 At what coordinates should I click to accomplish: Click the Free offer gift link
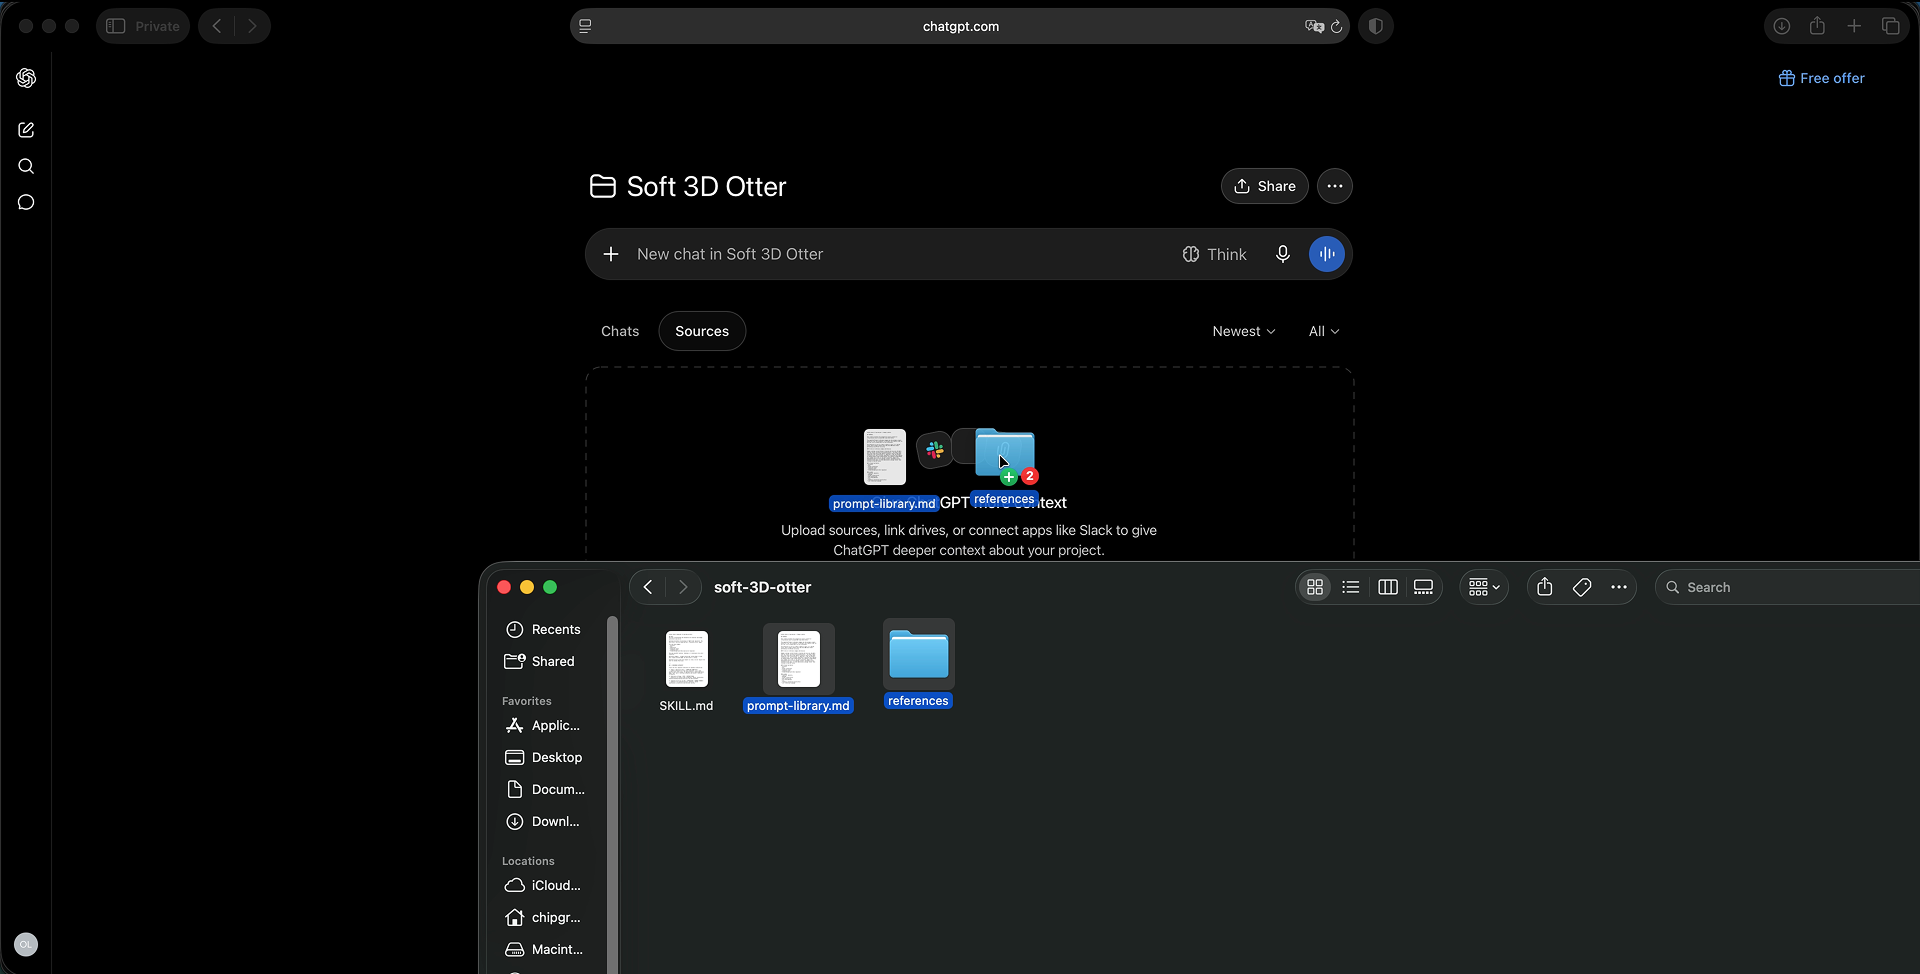[1821, 78]
